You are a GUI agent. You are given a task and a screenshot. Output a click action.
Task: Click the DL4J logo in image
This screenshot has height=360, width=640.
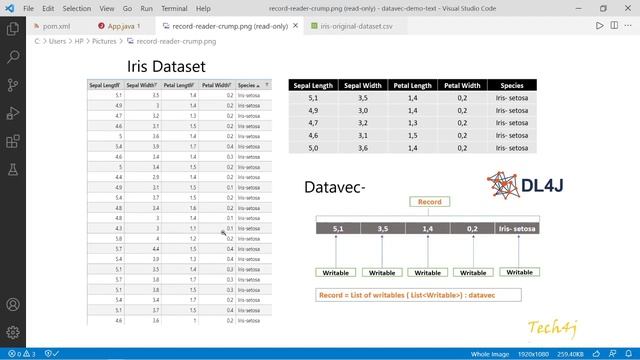click(525, 185)
